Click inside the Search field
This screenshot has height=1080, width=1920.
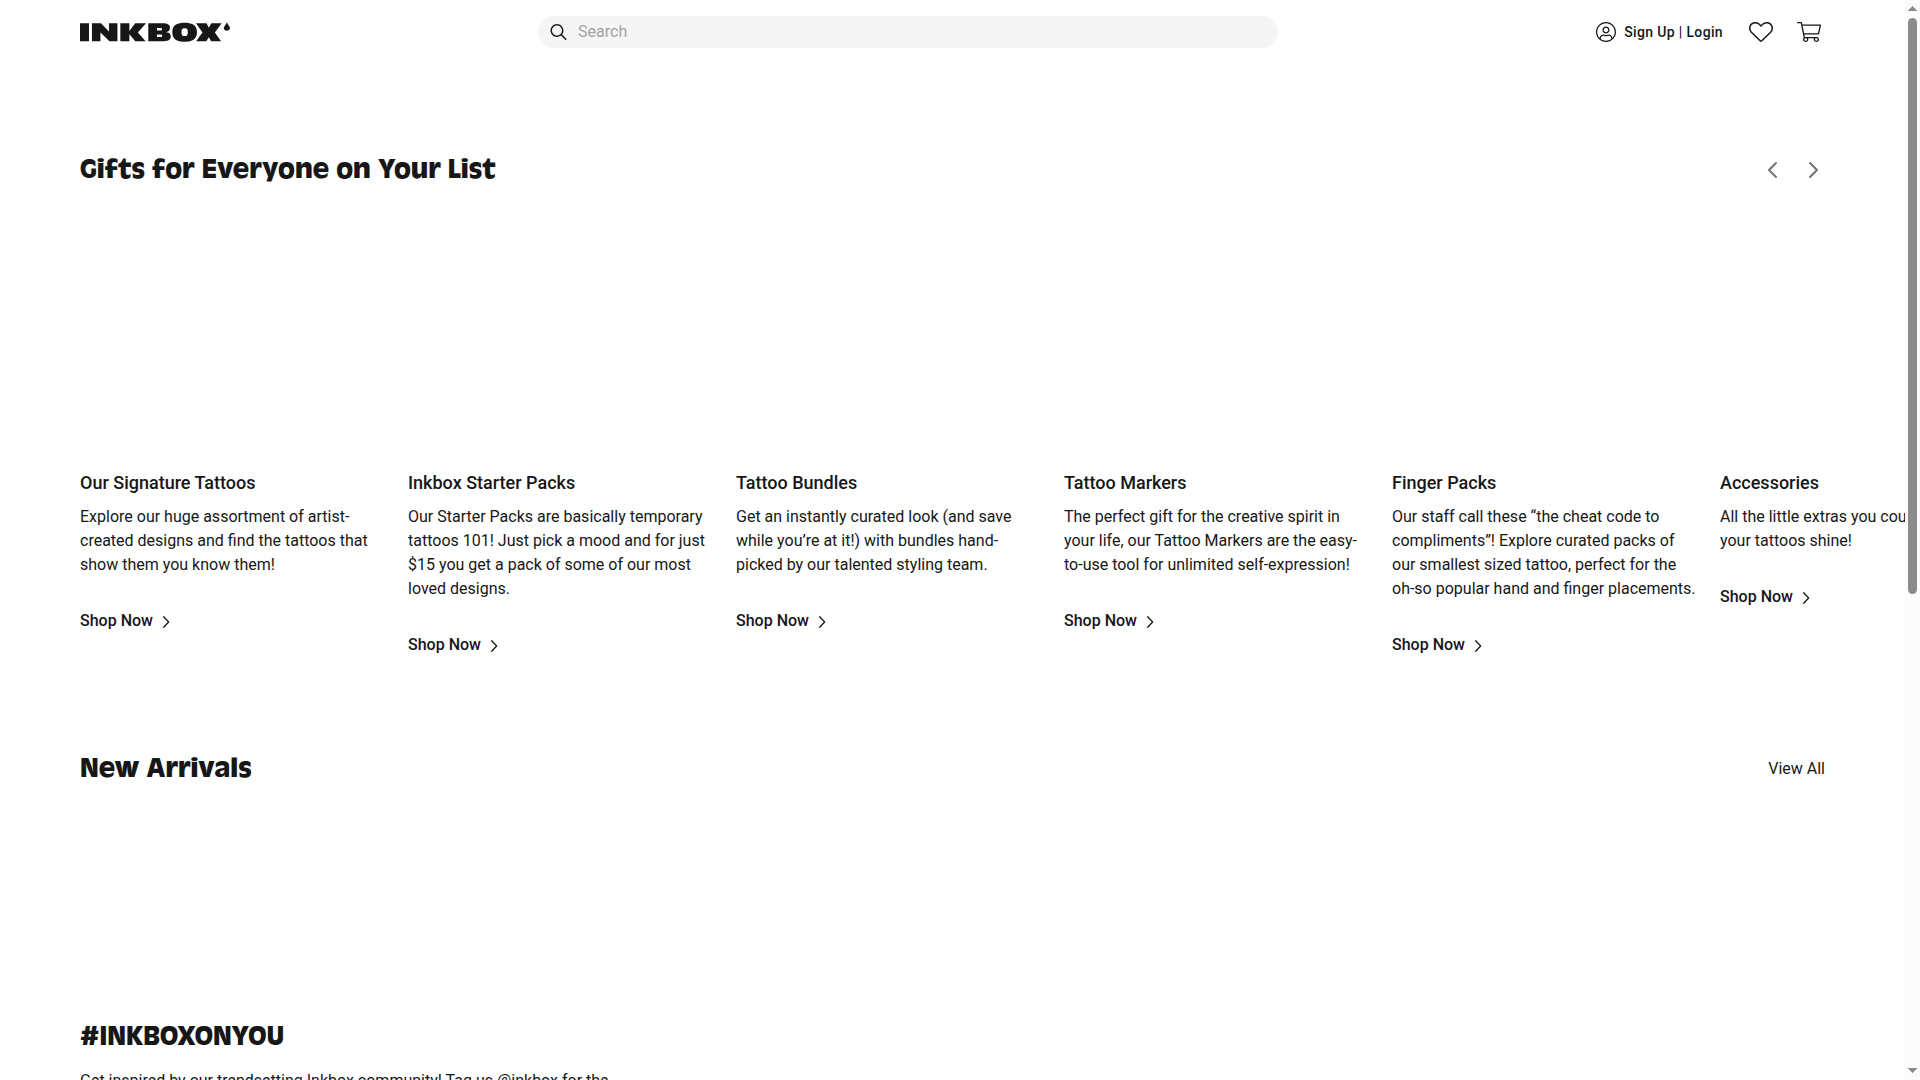[900, 31]
